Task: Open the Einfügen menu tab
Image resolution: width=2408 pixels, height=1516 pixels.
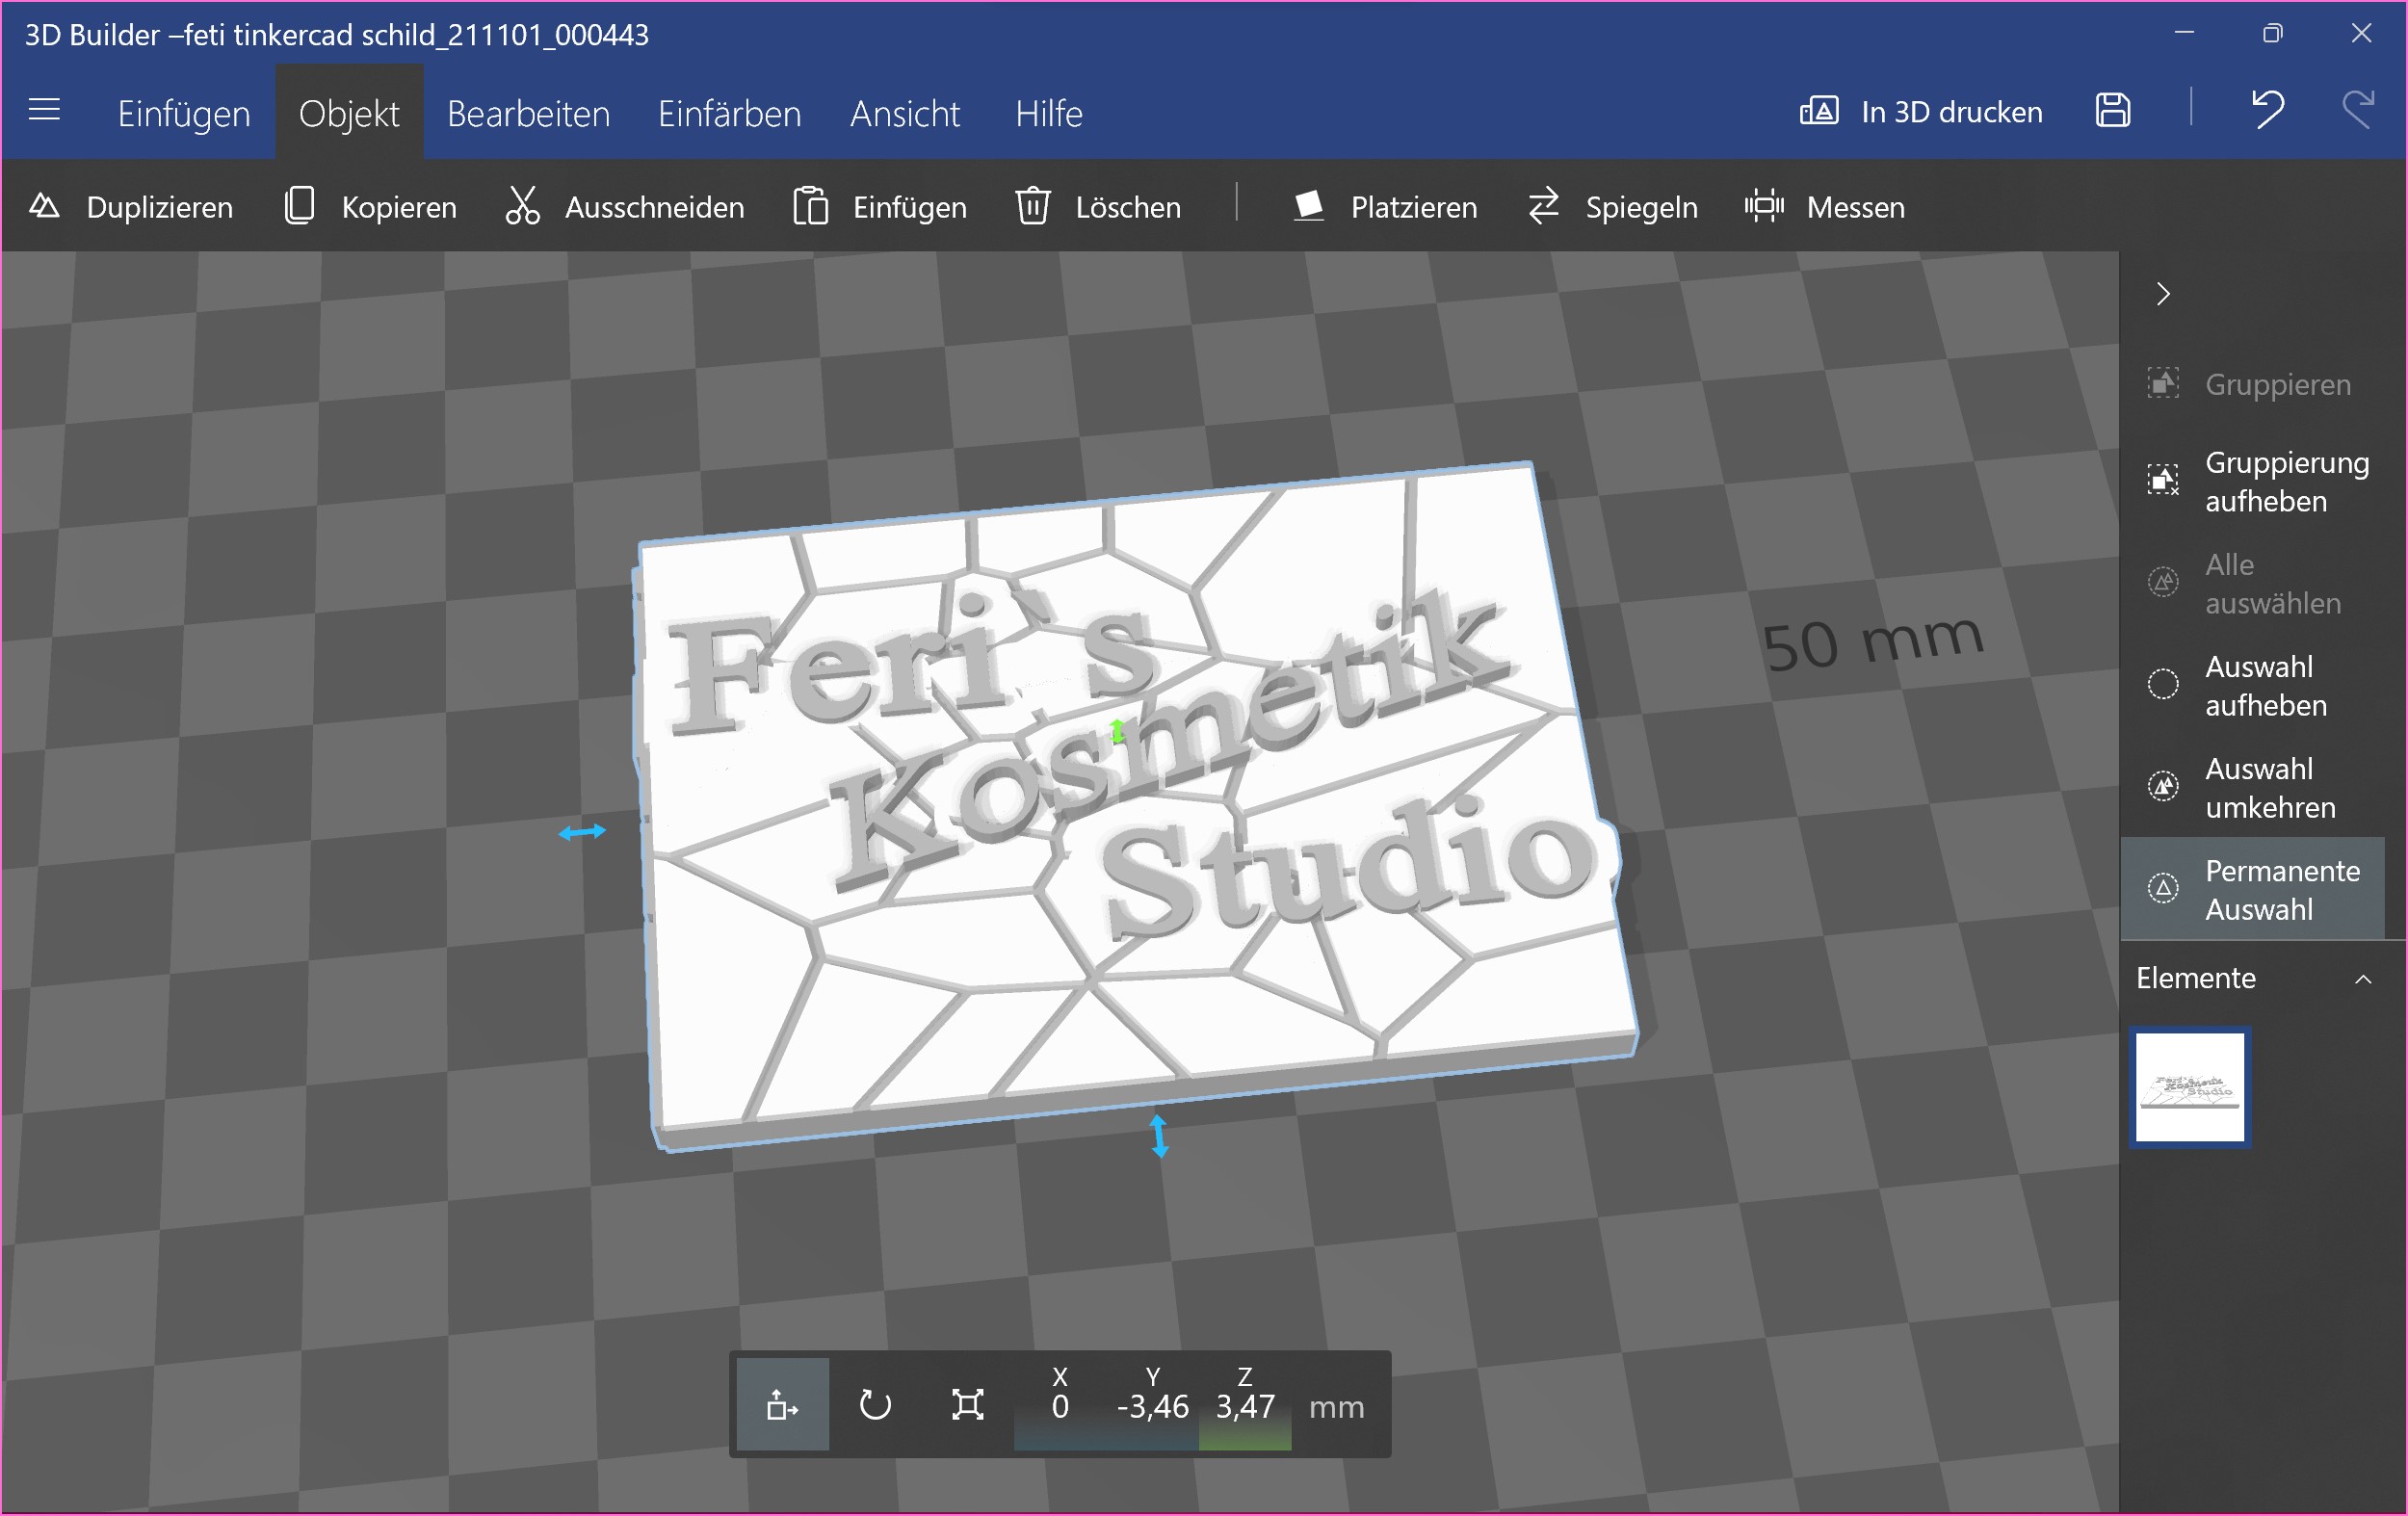Action: [184, 113]
